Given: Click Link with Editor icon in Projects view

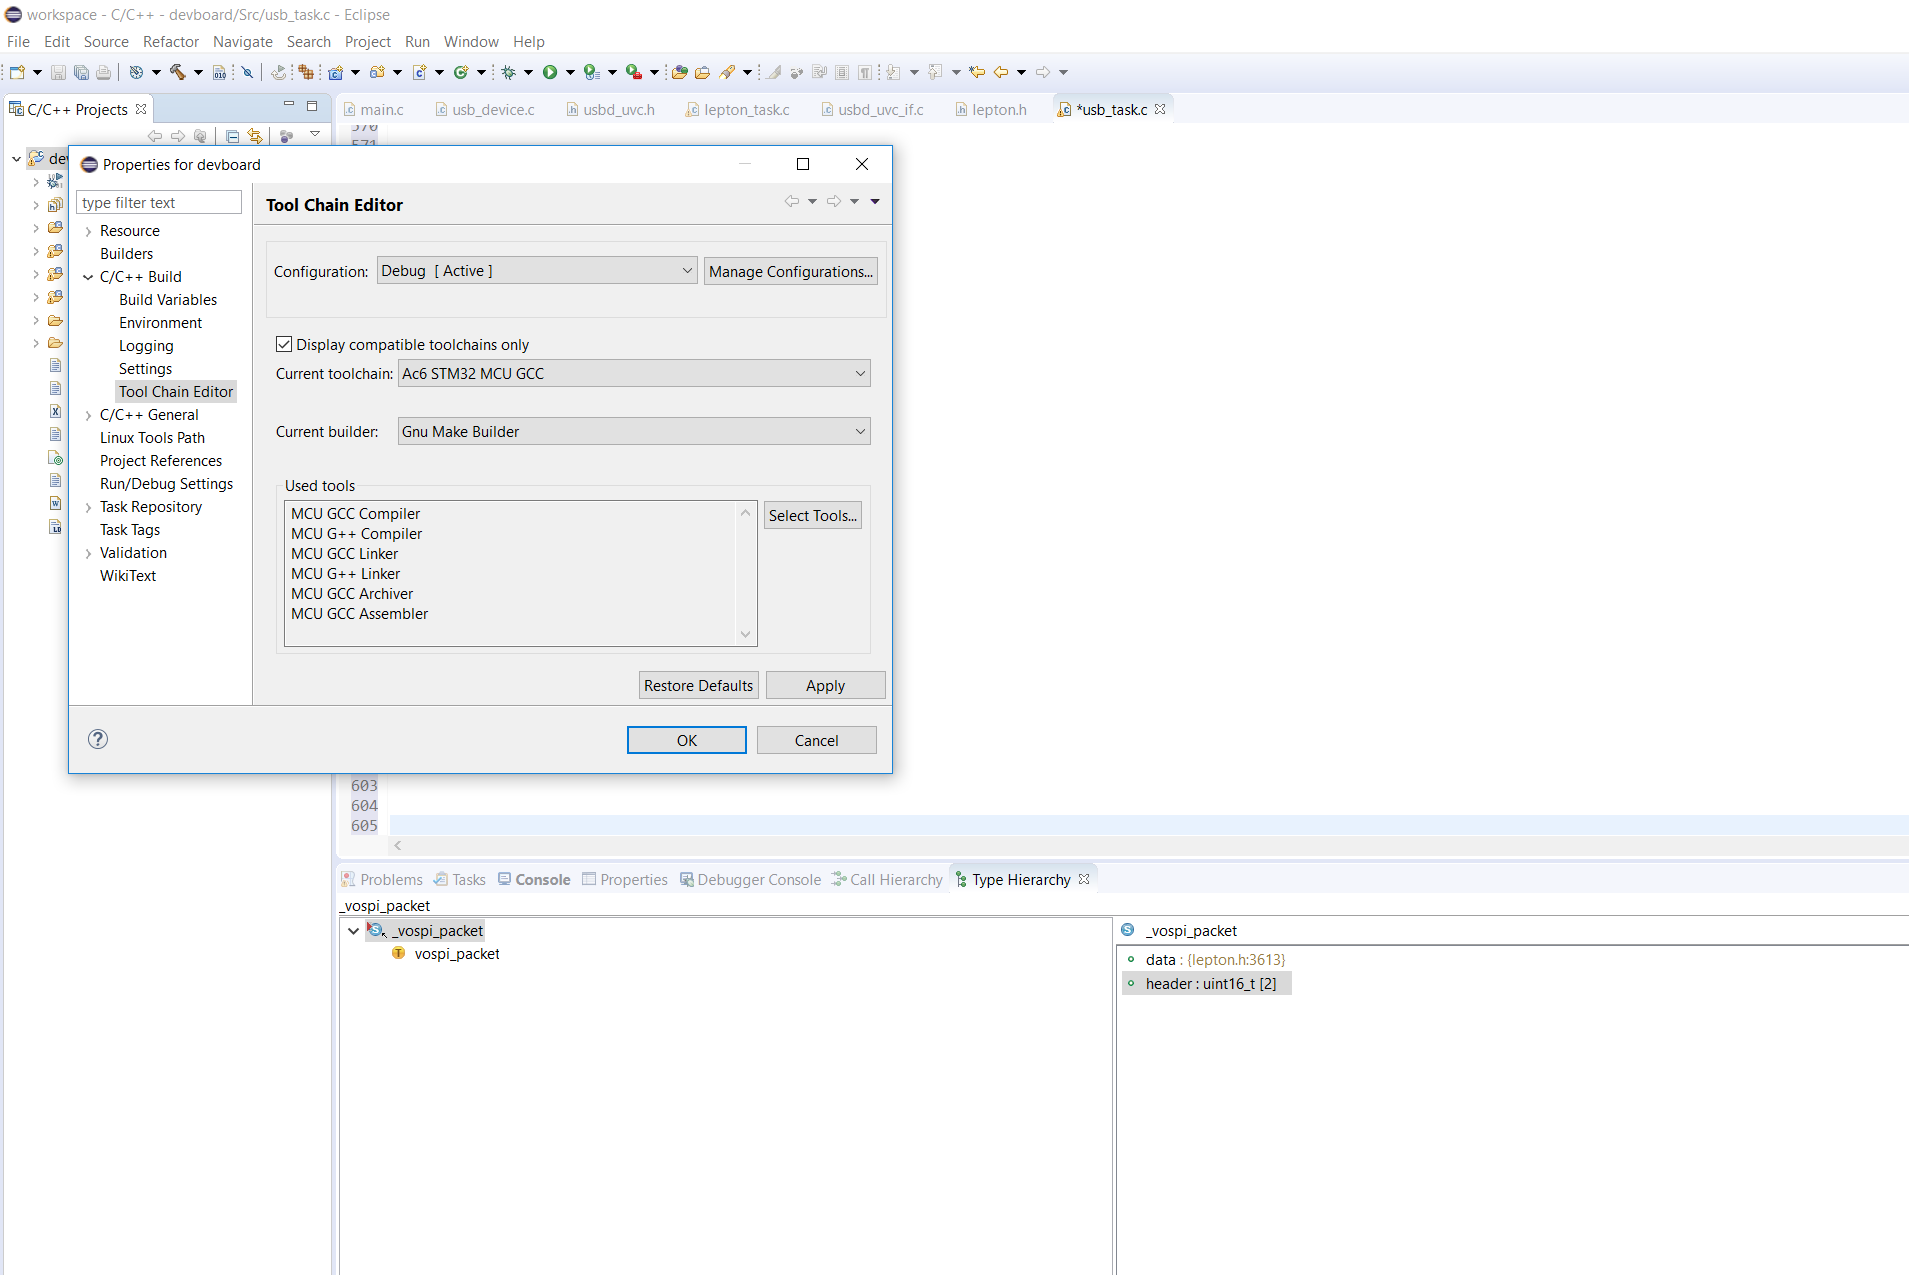Looking at the screenshot, I should pos(255,136).
